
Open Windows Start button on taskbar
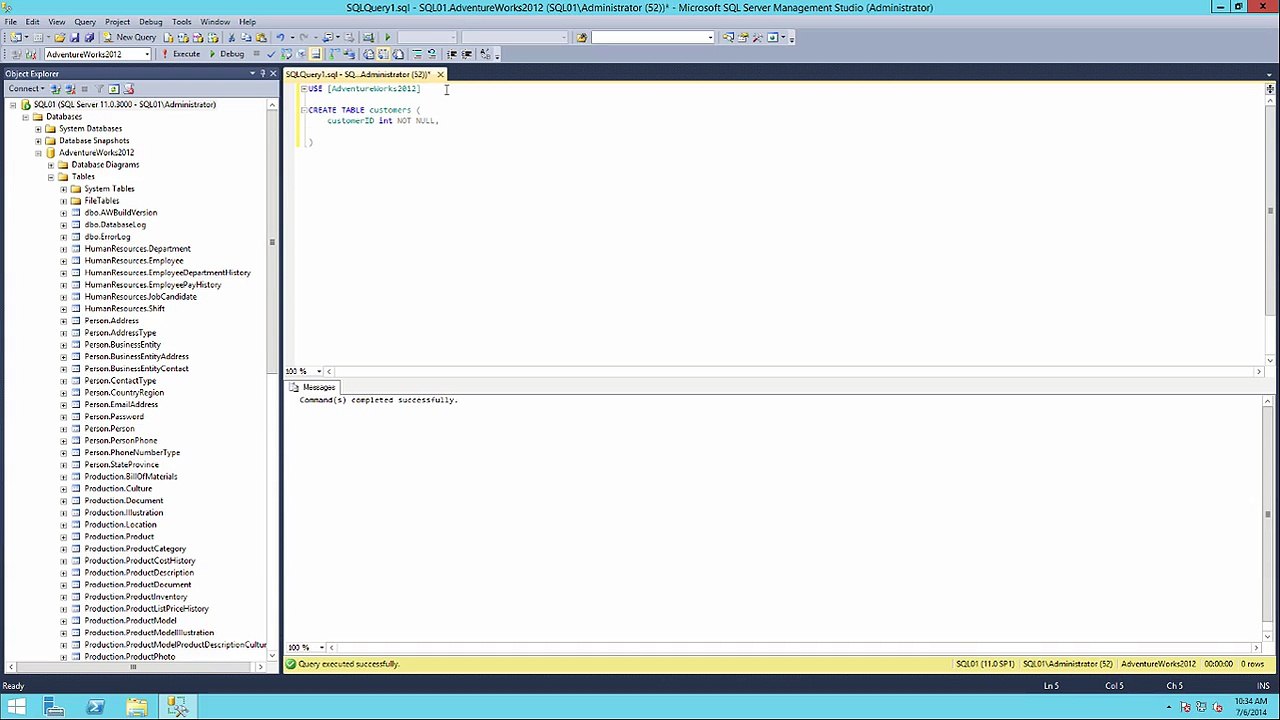click(16, 707)
